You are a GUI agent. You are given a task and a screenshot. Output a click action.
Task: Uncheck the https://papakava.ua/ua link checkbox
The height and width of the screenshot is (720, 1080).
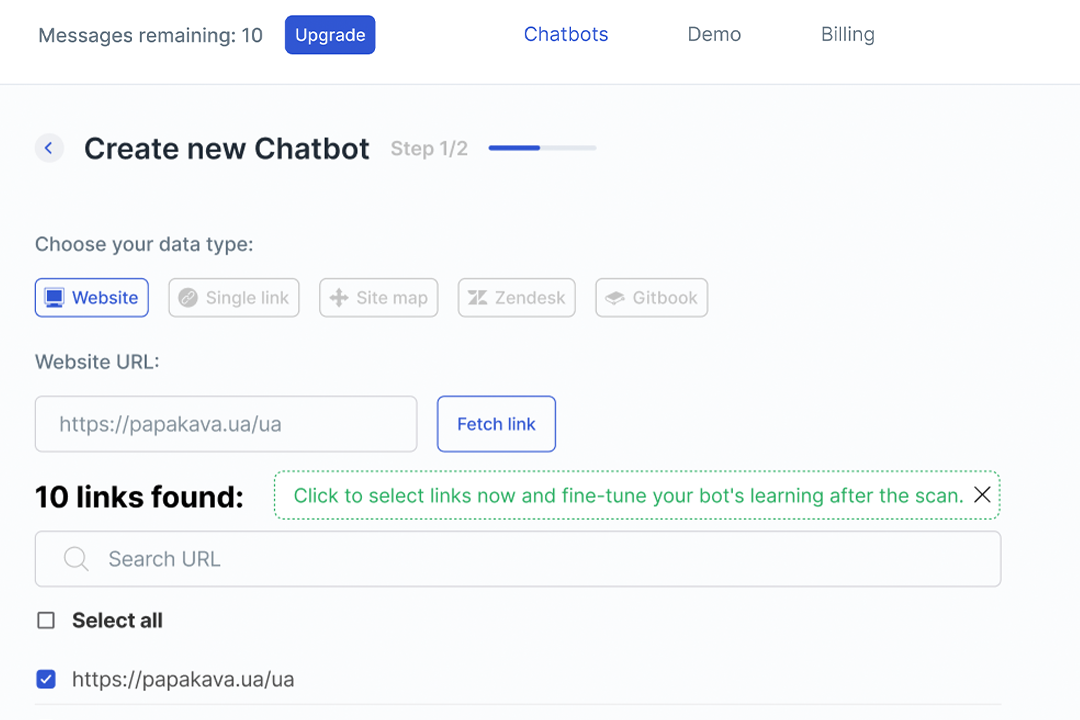click(x=46, y=679)
